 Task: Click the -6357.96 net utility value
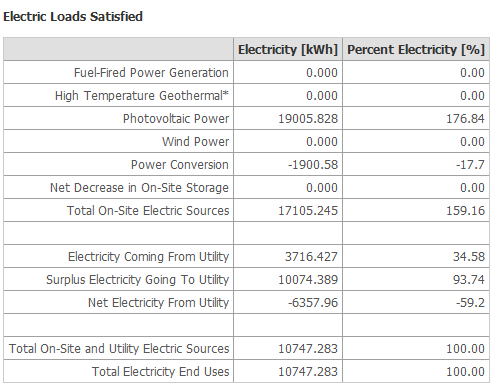pyautogui.click(x=313, y=302)
